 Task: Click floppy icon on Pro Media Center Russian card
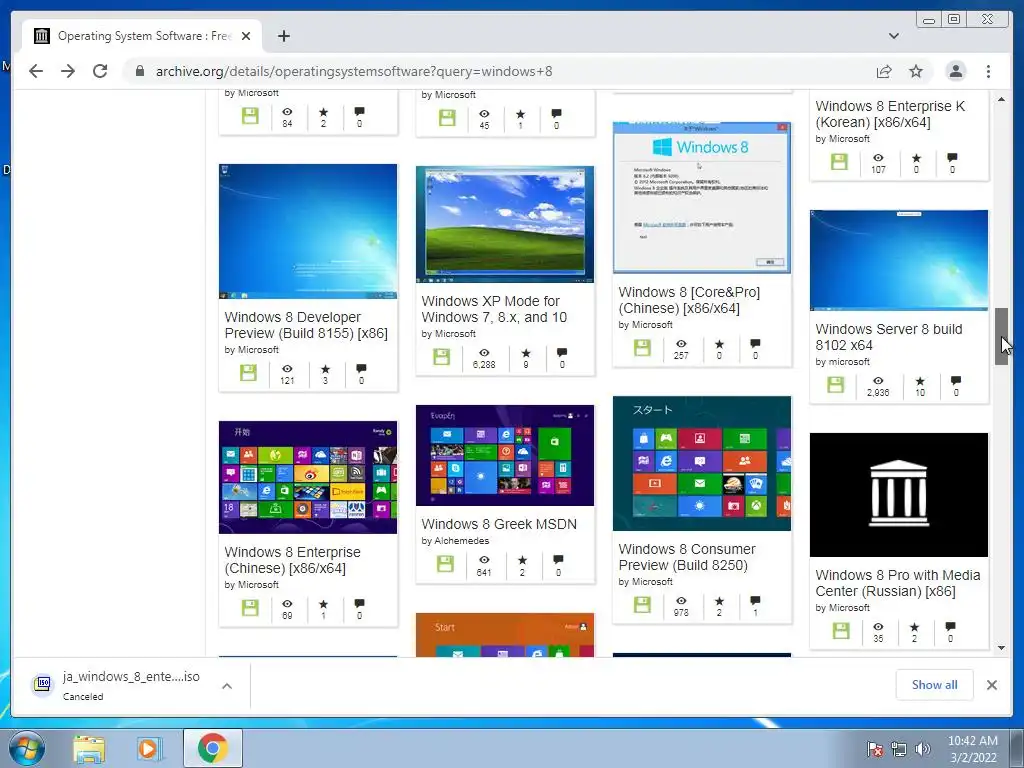tap(841, 631)
